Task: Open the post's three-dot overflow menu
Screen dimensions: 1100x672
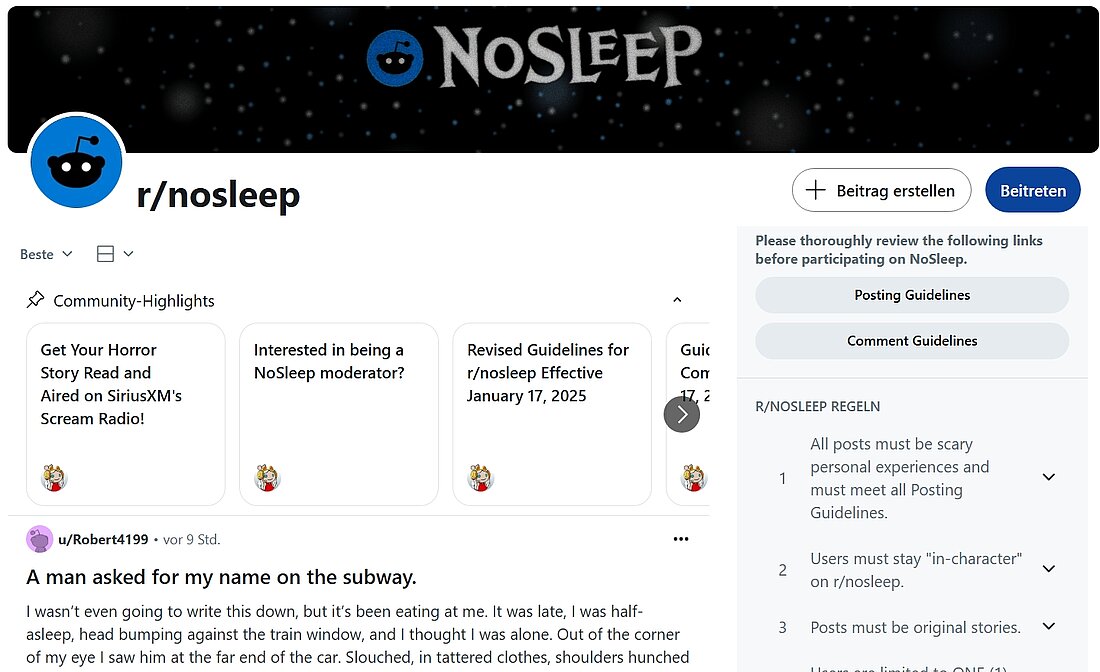Action: point(681,538)
